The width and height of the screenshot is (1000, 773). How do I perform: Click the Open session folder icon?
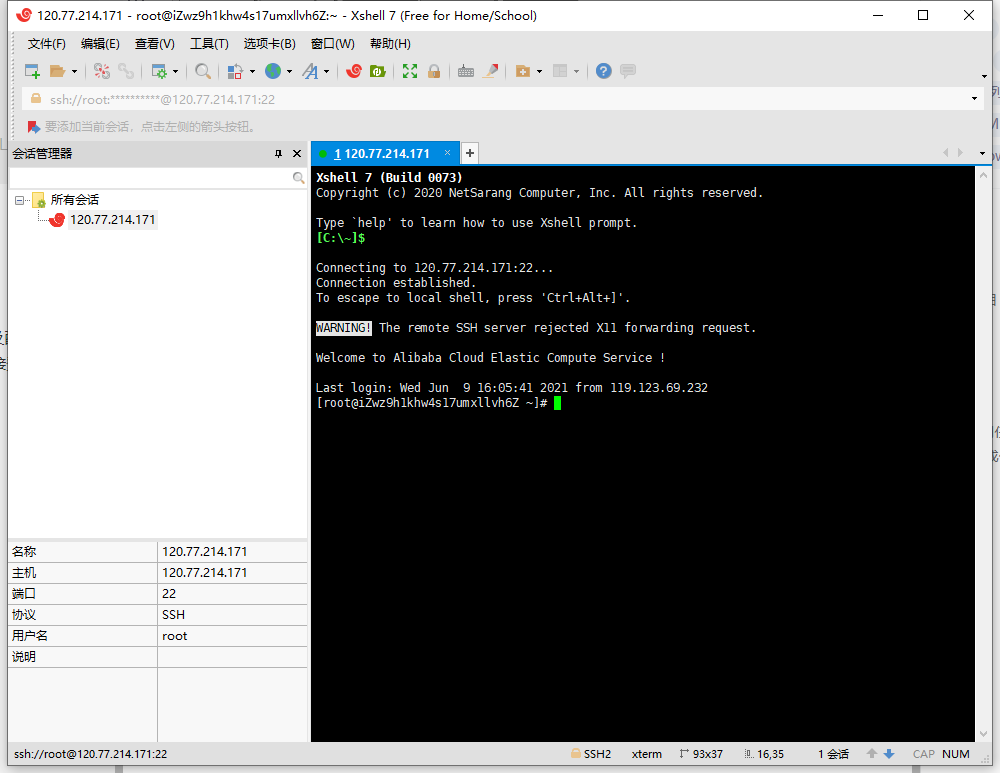(x=57, y=71)
